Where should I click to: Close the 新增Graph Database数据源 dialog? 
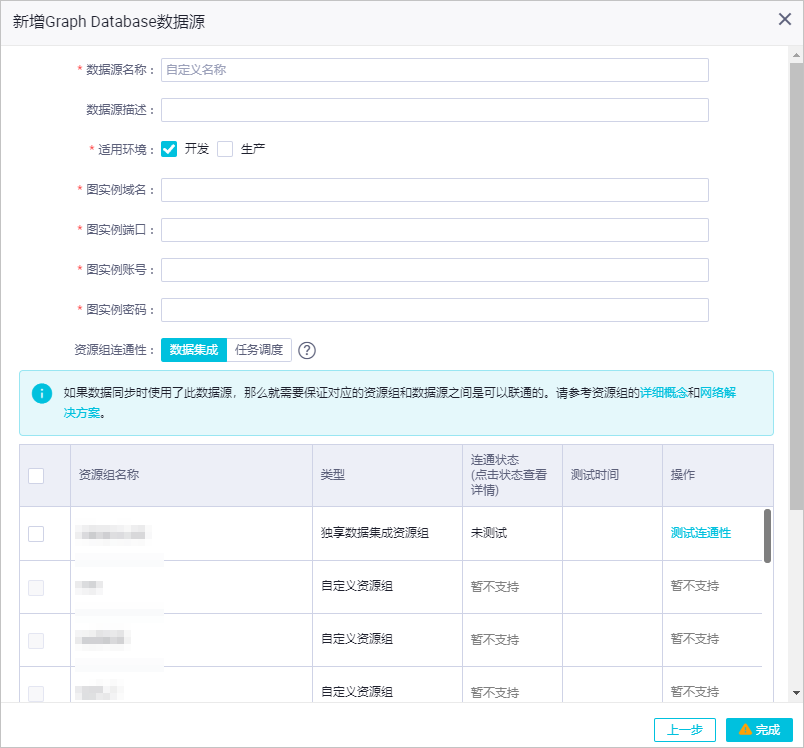[785, 19]
